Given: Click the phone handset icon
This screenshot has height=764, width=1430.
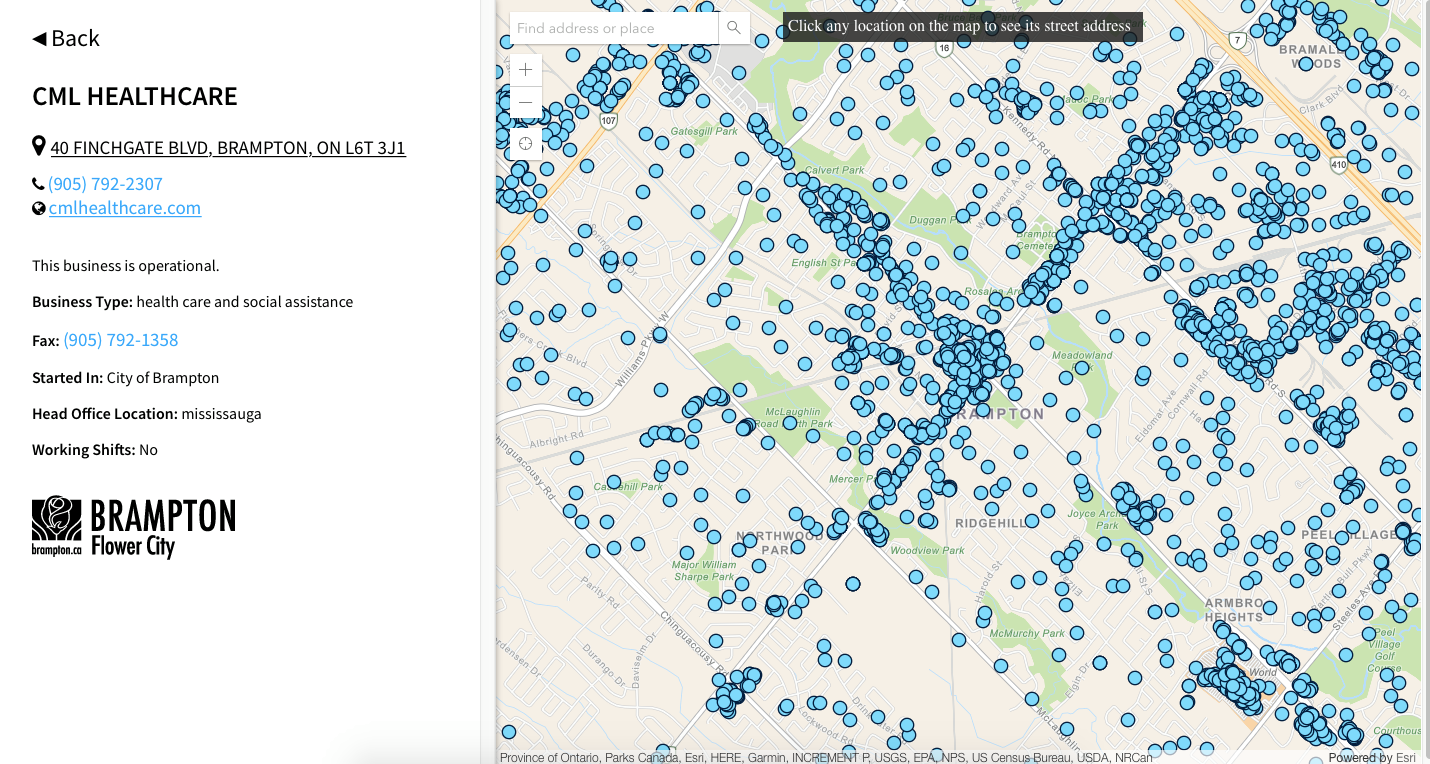Looking at the screenshot, I should click(x=38, y=184).
